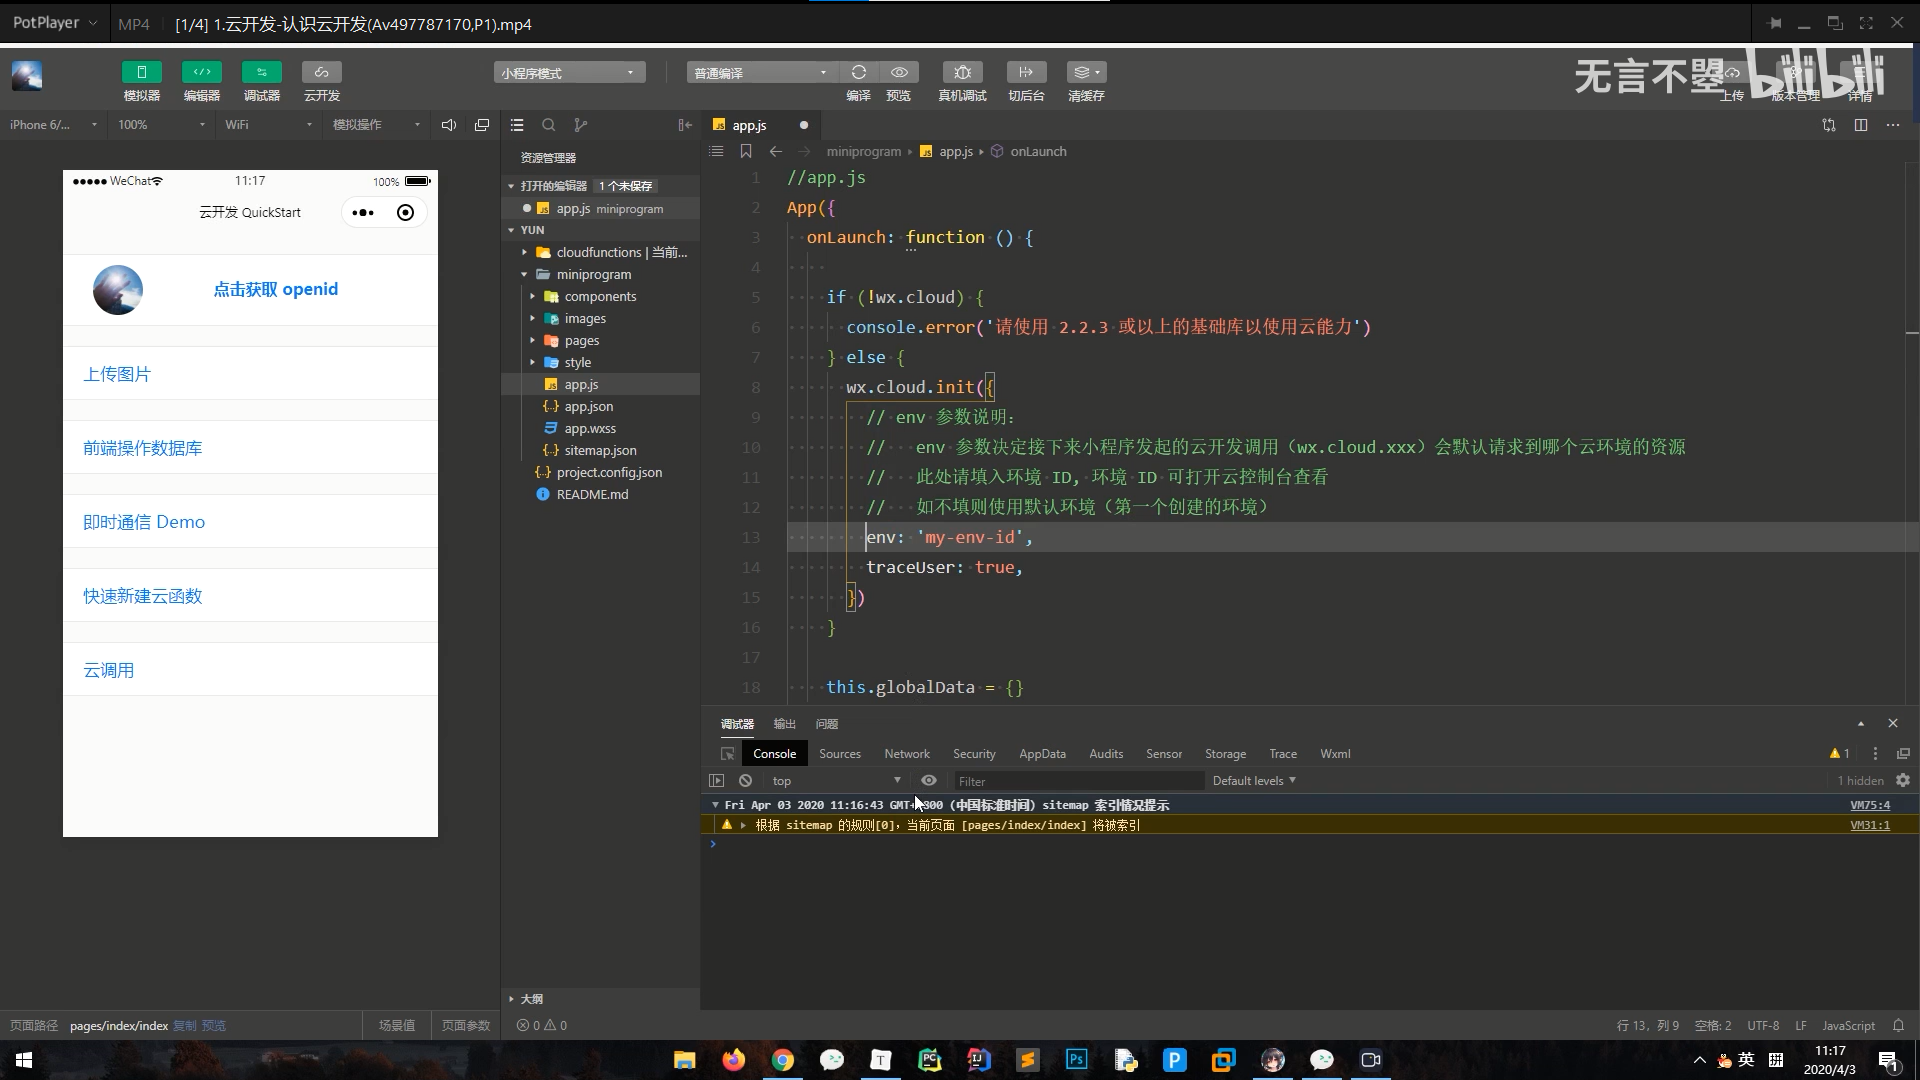Click the console Filter input field
This screenshot has width=1920, height=1080.
coord(1078,781)
